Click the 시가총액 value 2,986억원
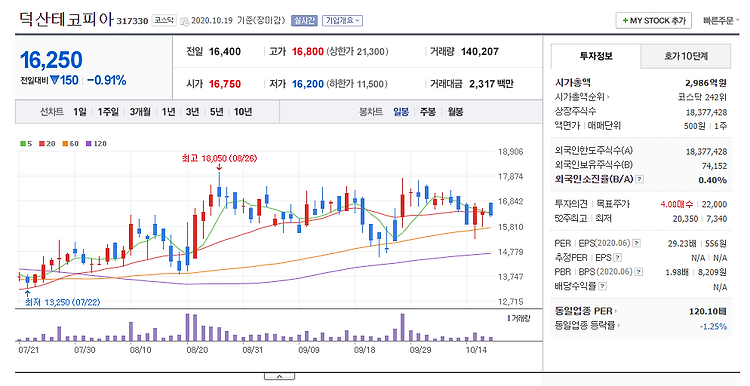750x386 pixels. [x=706, y=83]
